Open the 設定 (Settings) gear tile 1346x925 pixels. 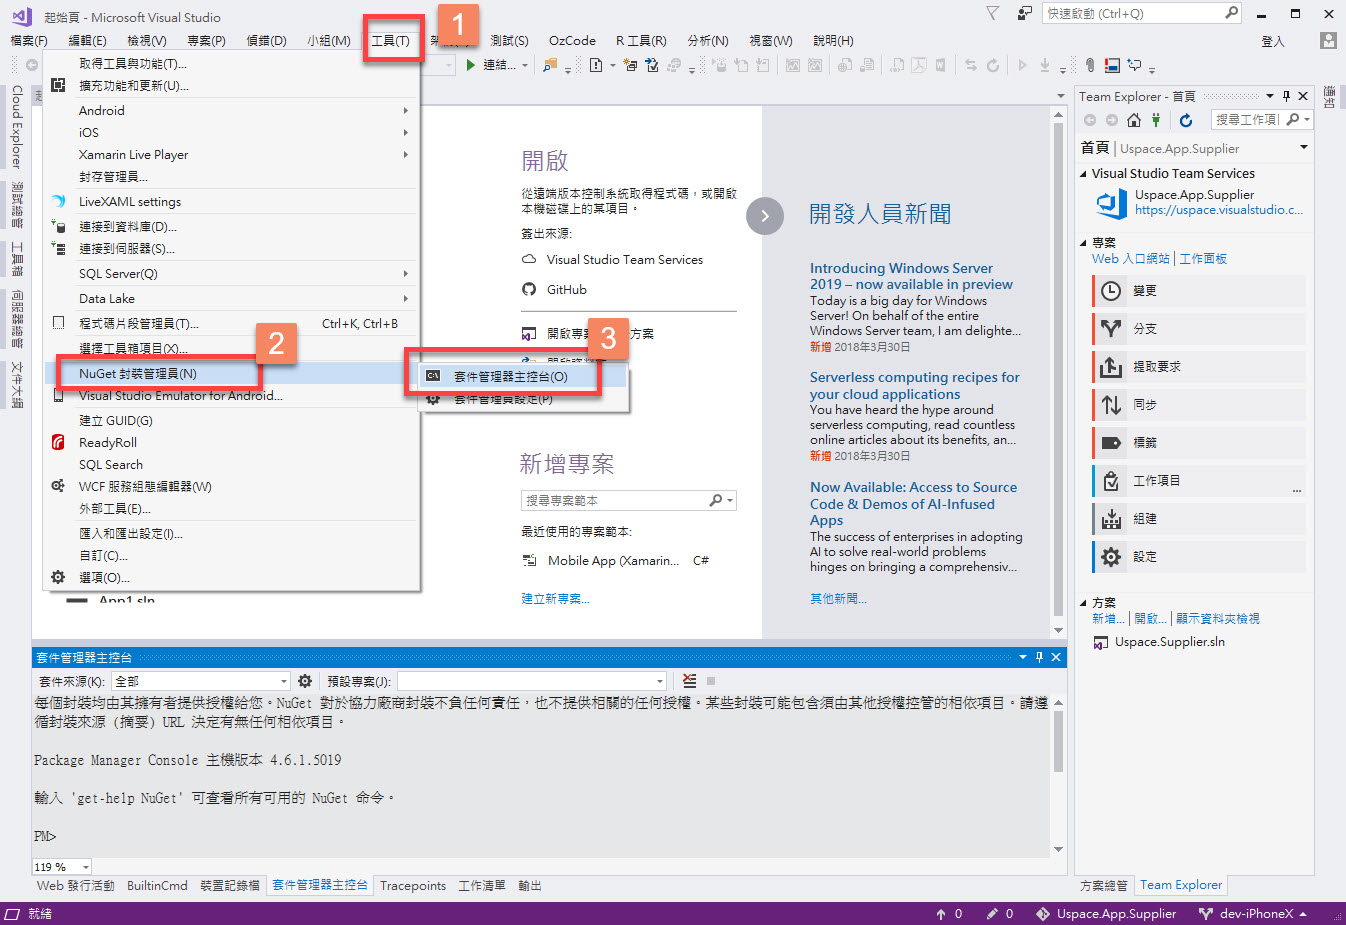[1198, 557]
